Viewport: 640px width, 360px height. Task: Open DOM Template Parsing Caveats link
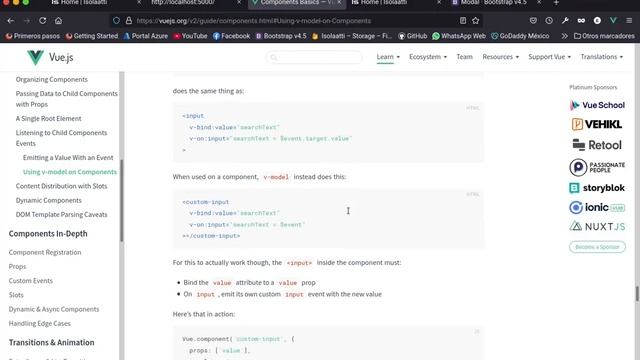tap(61, 214)
